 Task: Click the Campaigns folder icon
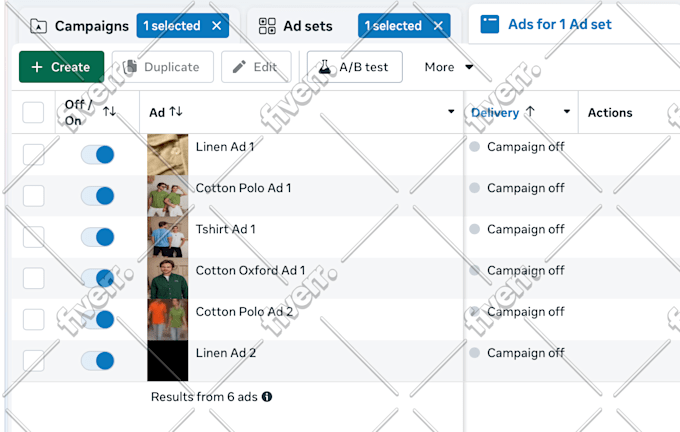tap(38, 26)
